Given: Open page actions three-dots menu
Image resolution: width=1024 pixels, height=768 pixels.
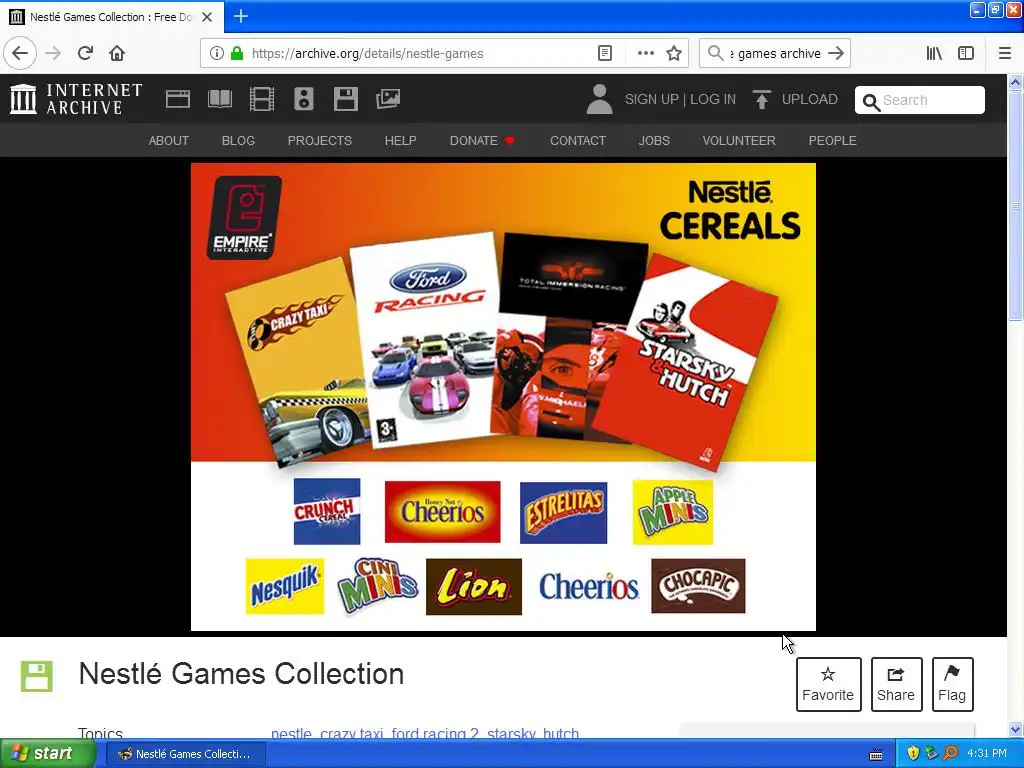Looking at the screenshot, I should click(645, 53).
